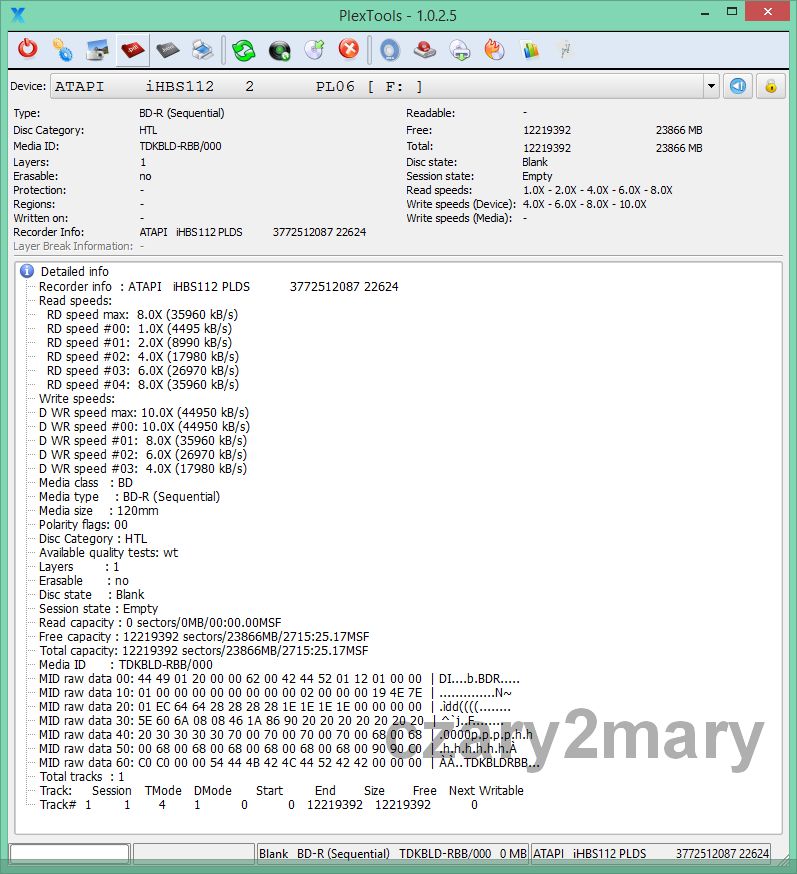This screenshot has width=797, height=874.
Task: Click the BD-R (Sequential) Type value
Action: pos(182,113)
